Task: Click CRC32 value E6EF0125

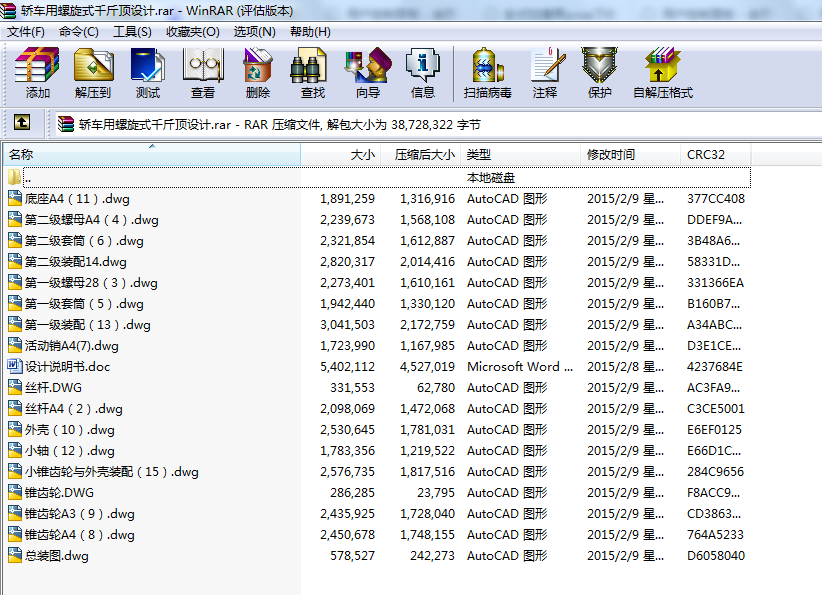Action: [714, 429]
